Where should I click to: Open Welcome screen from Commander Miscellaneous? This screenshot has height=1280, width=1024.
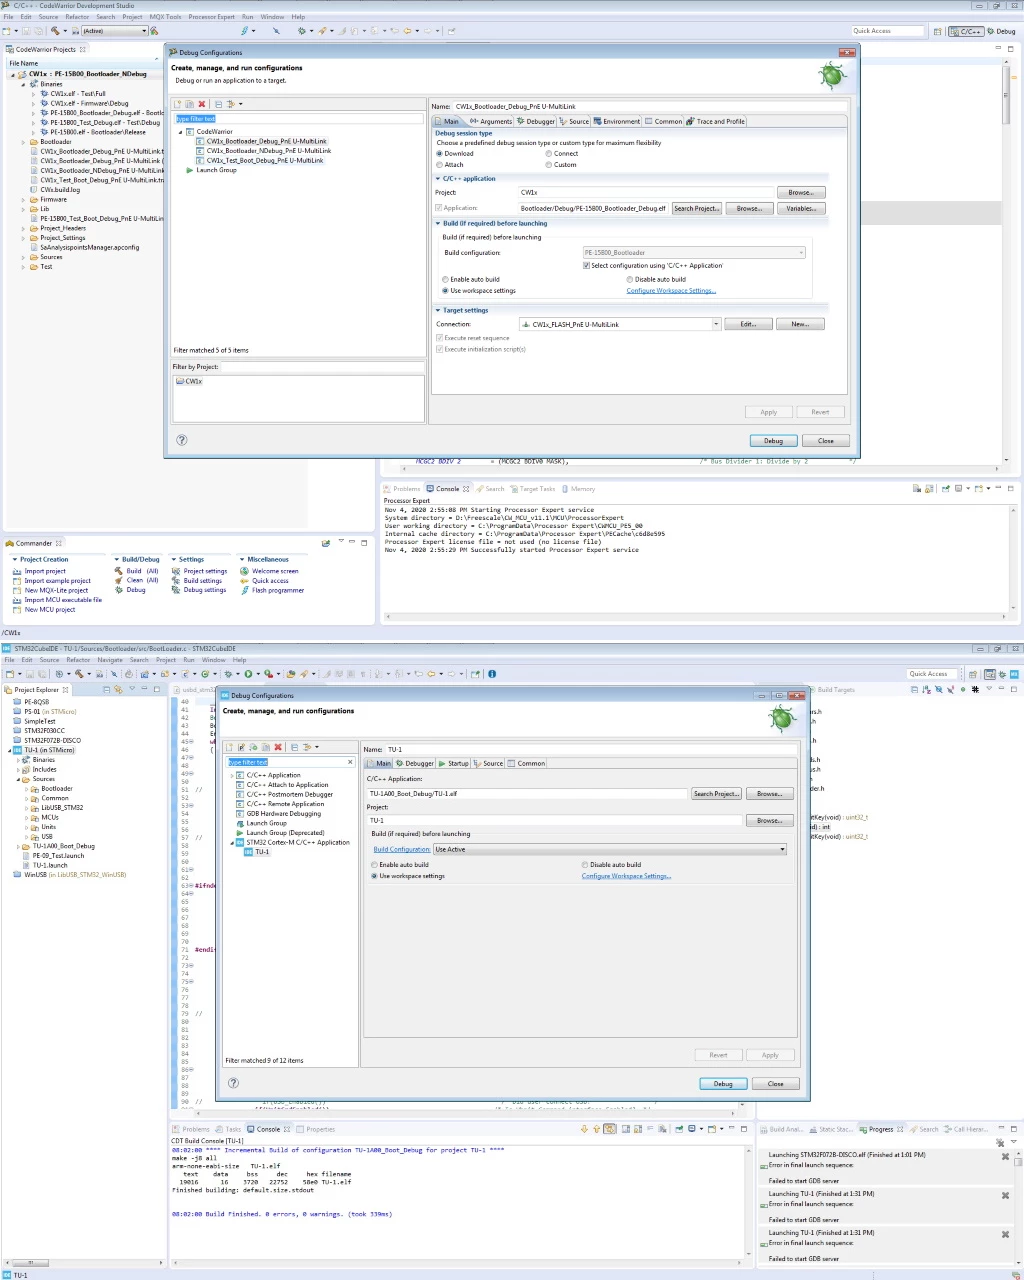click(x=270, y=571)
